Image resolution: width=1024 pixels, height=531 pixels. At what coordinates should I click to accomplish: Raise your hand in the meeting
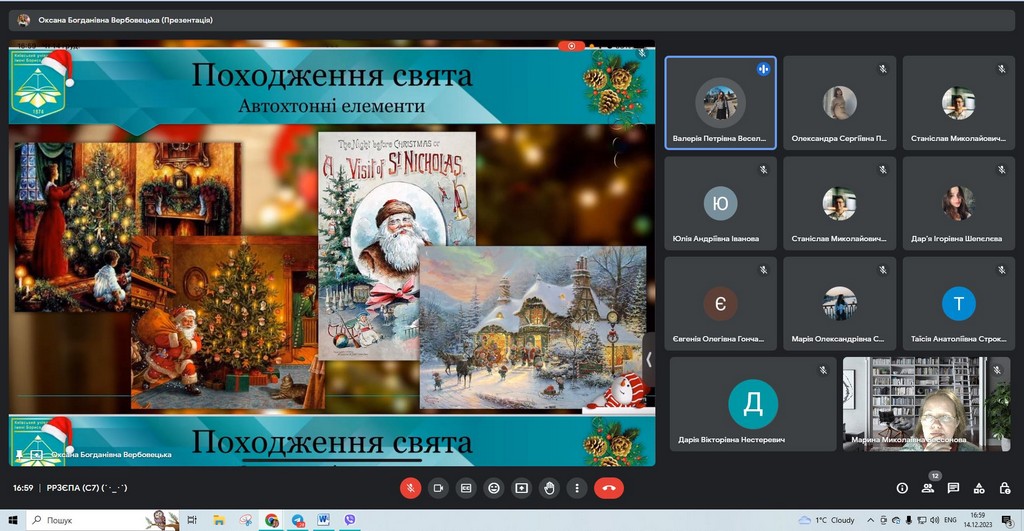click(x=549, y=488)
